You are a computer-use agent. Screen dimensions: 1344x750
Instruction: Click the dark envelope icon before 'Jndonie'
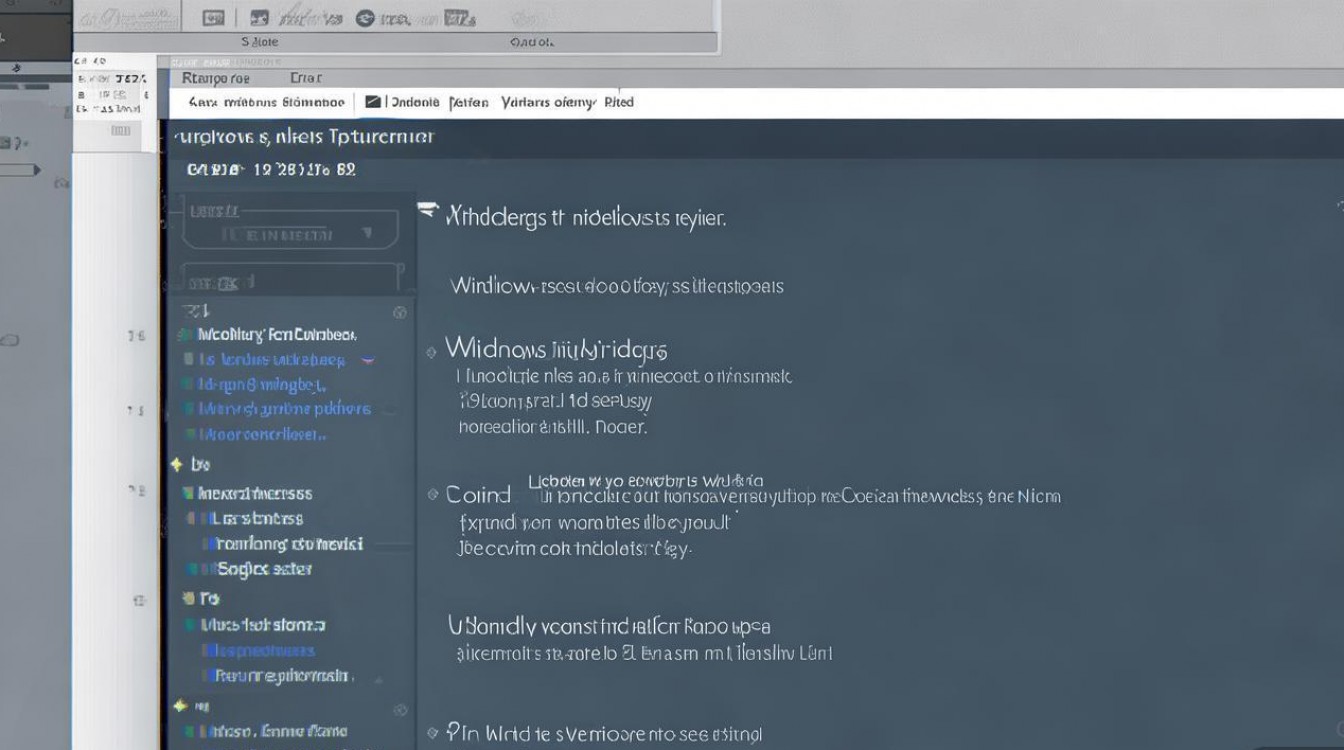pos(373,102)
